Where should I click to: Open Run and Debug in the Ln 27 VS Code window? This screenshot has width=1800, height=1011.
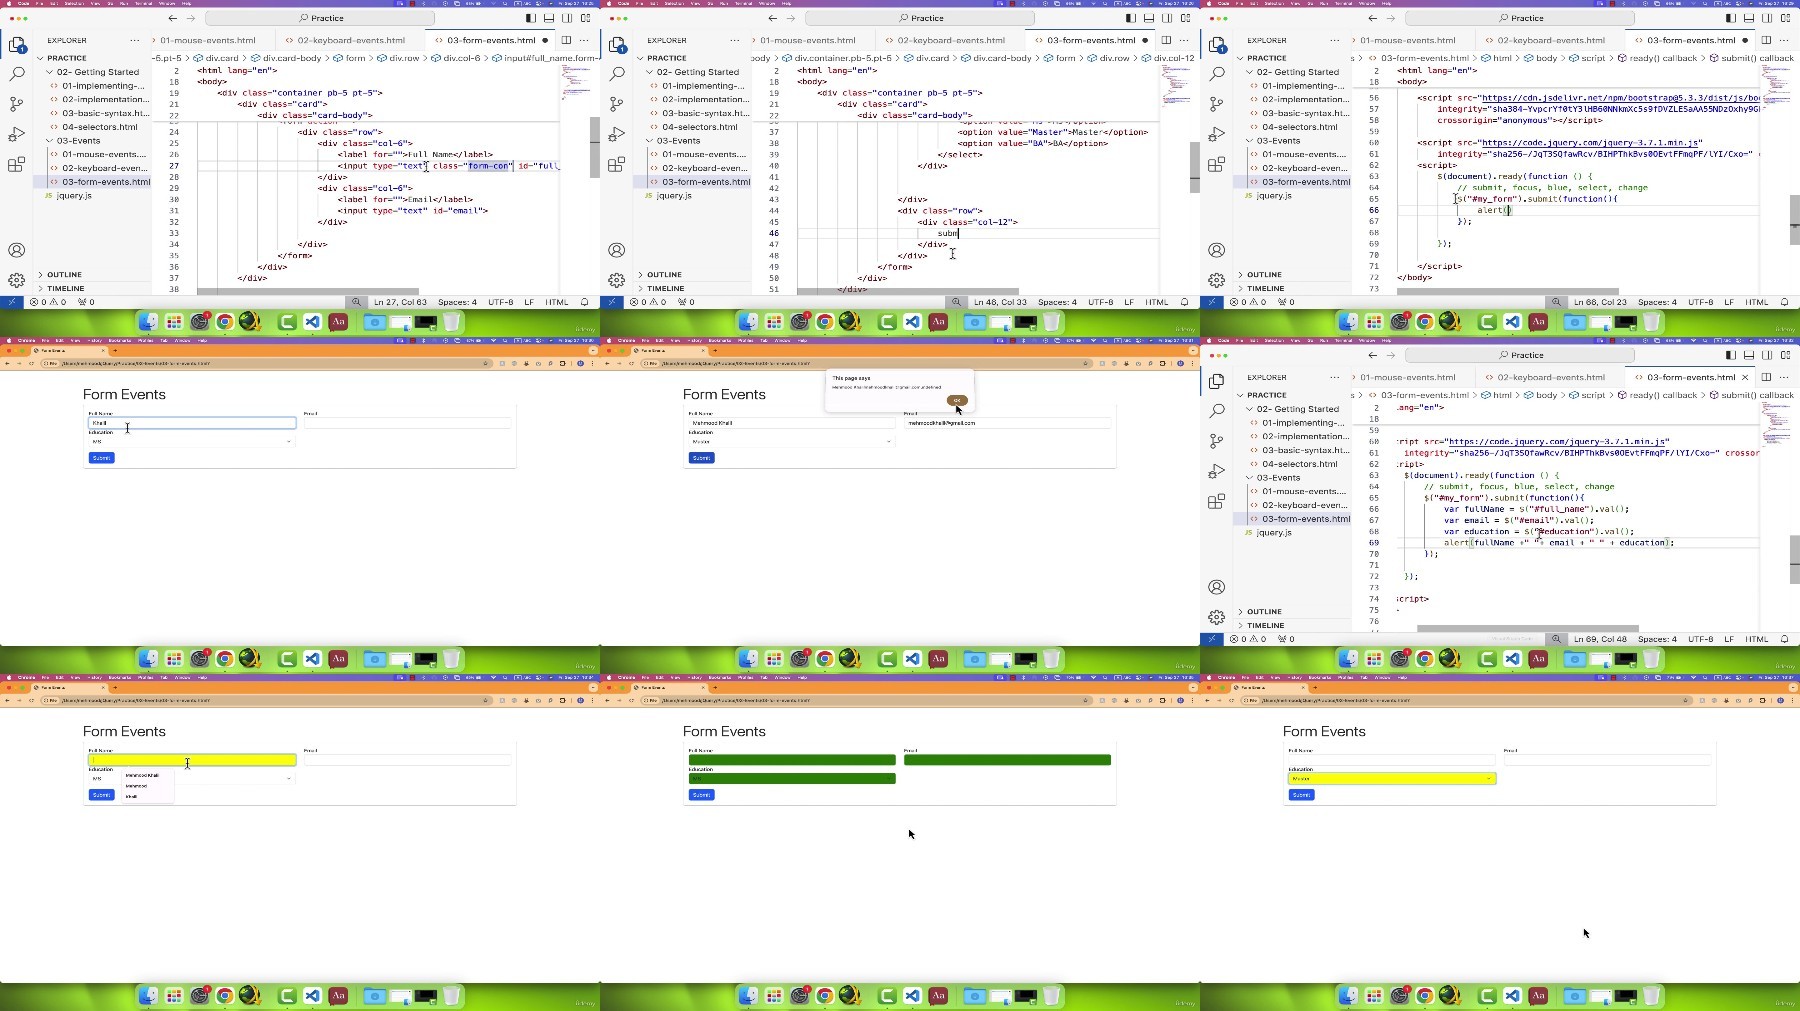tap(17, 134)
